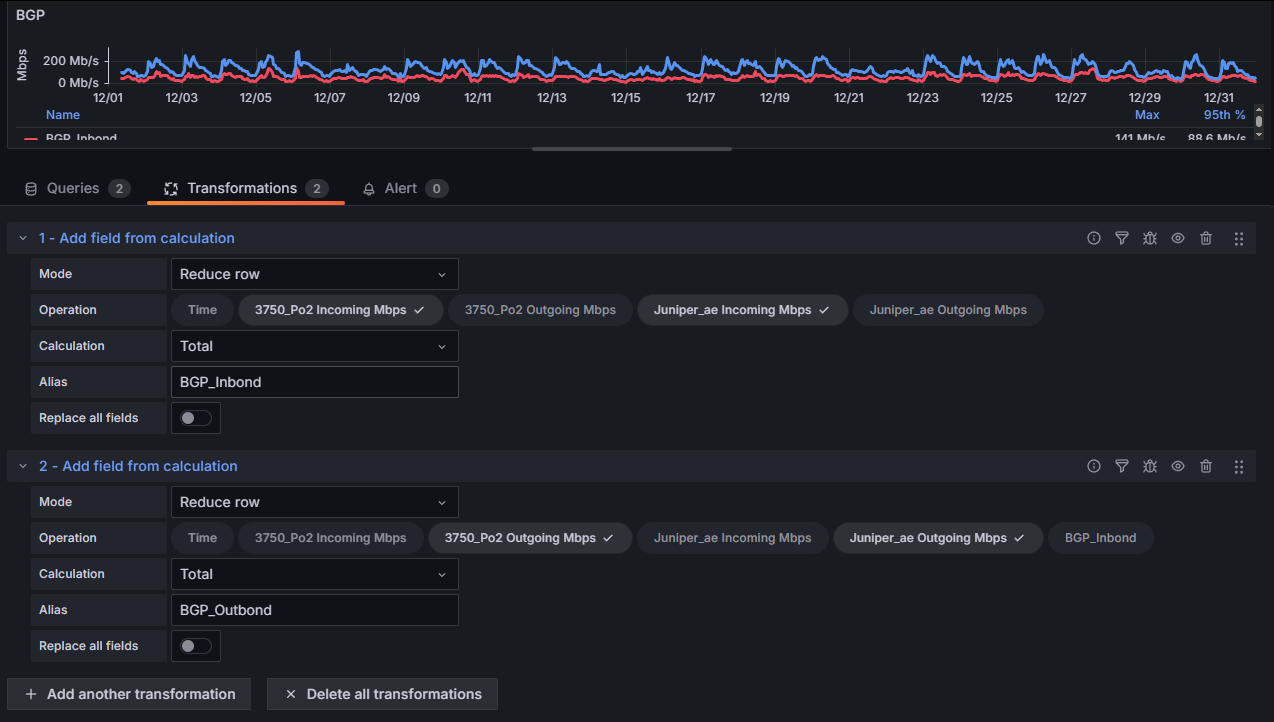Click Add another transformation button
This screenshot has height=722, width=1274.
(129, 694)
